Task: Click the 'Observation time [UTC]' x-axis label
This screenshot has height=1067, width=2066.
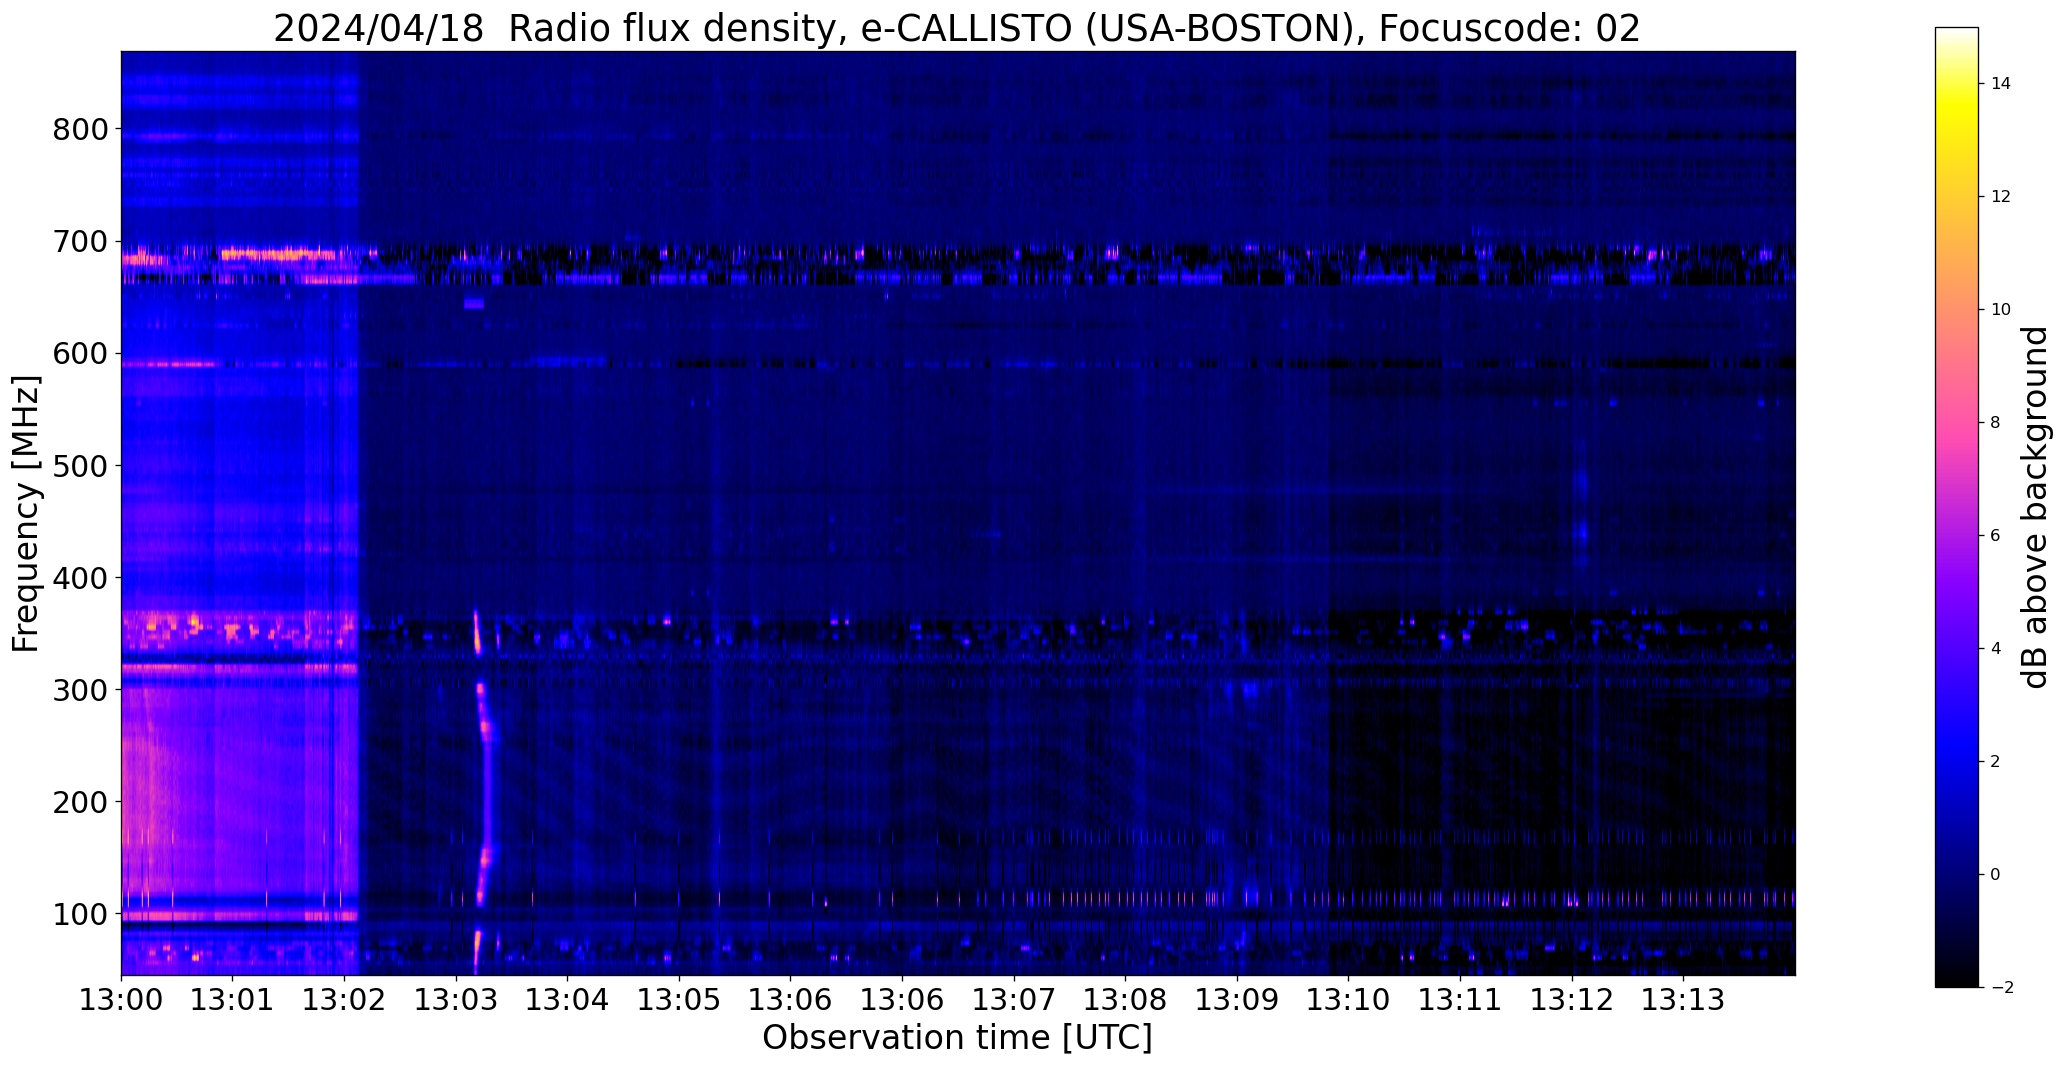Action: coord(957,1038)
